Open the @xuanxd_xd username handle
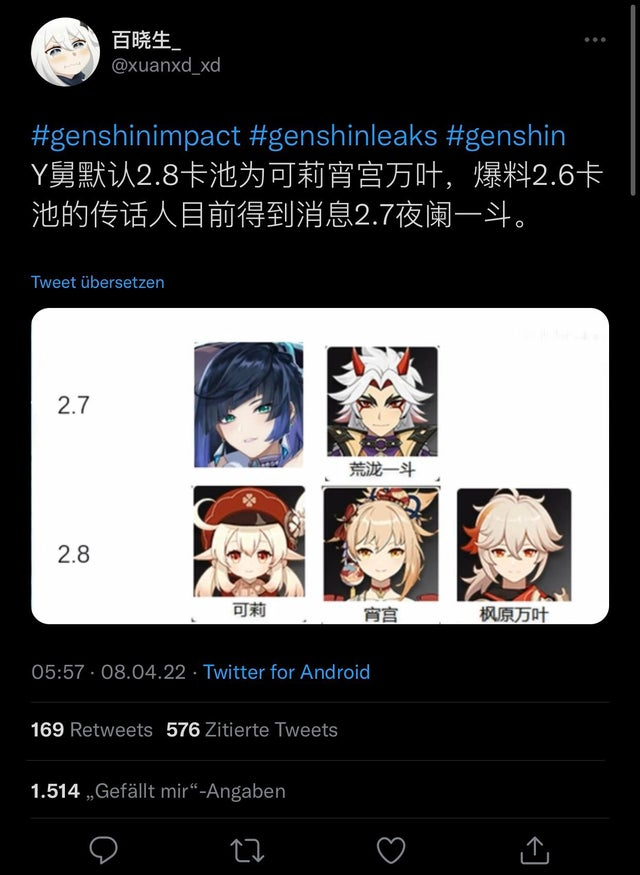 pyautogui.click(x=166, y=65)
